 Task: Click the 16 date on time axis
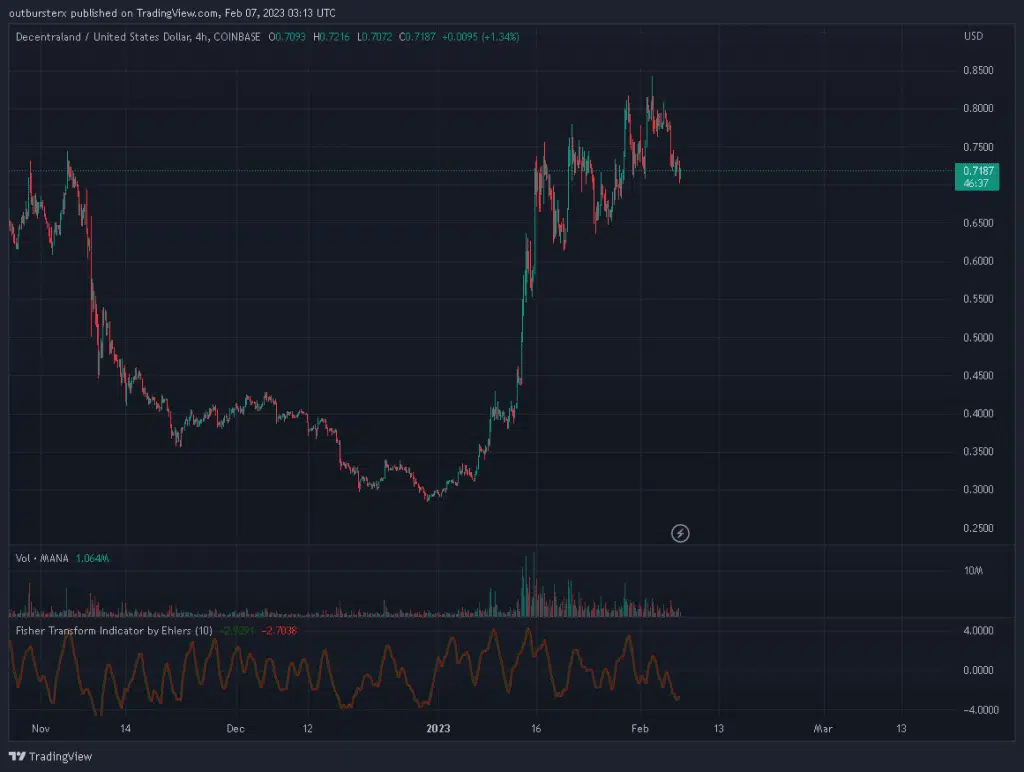[536, 728]
